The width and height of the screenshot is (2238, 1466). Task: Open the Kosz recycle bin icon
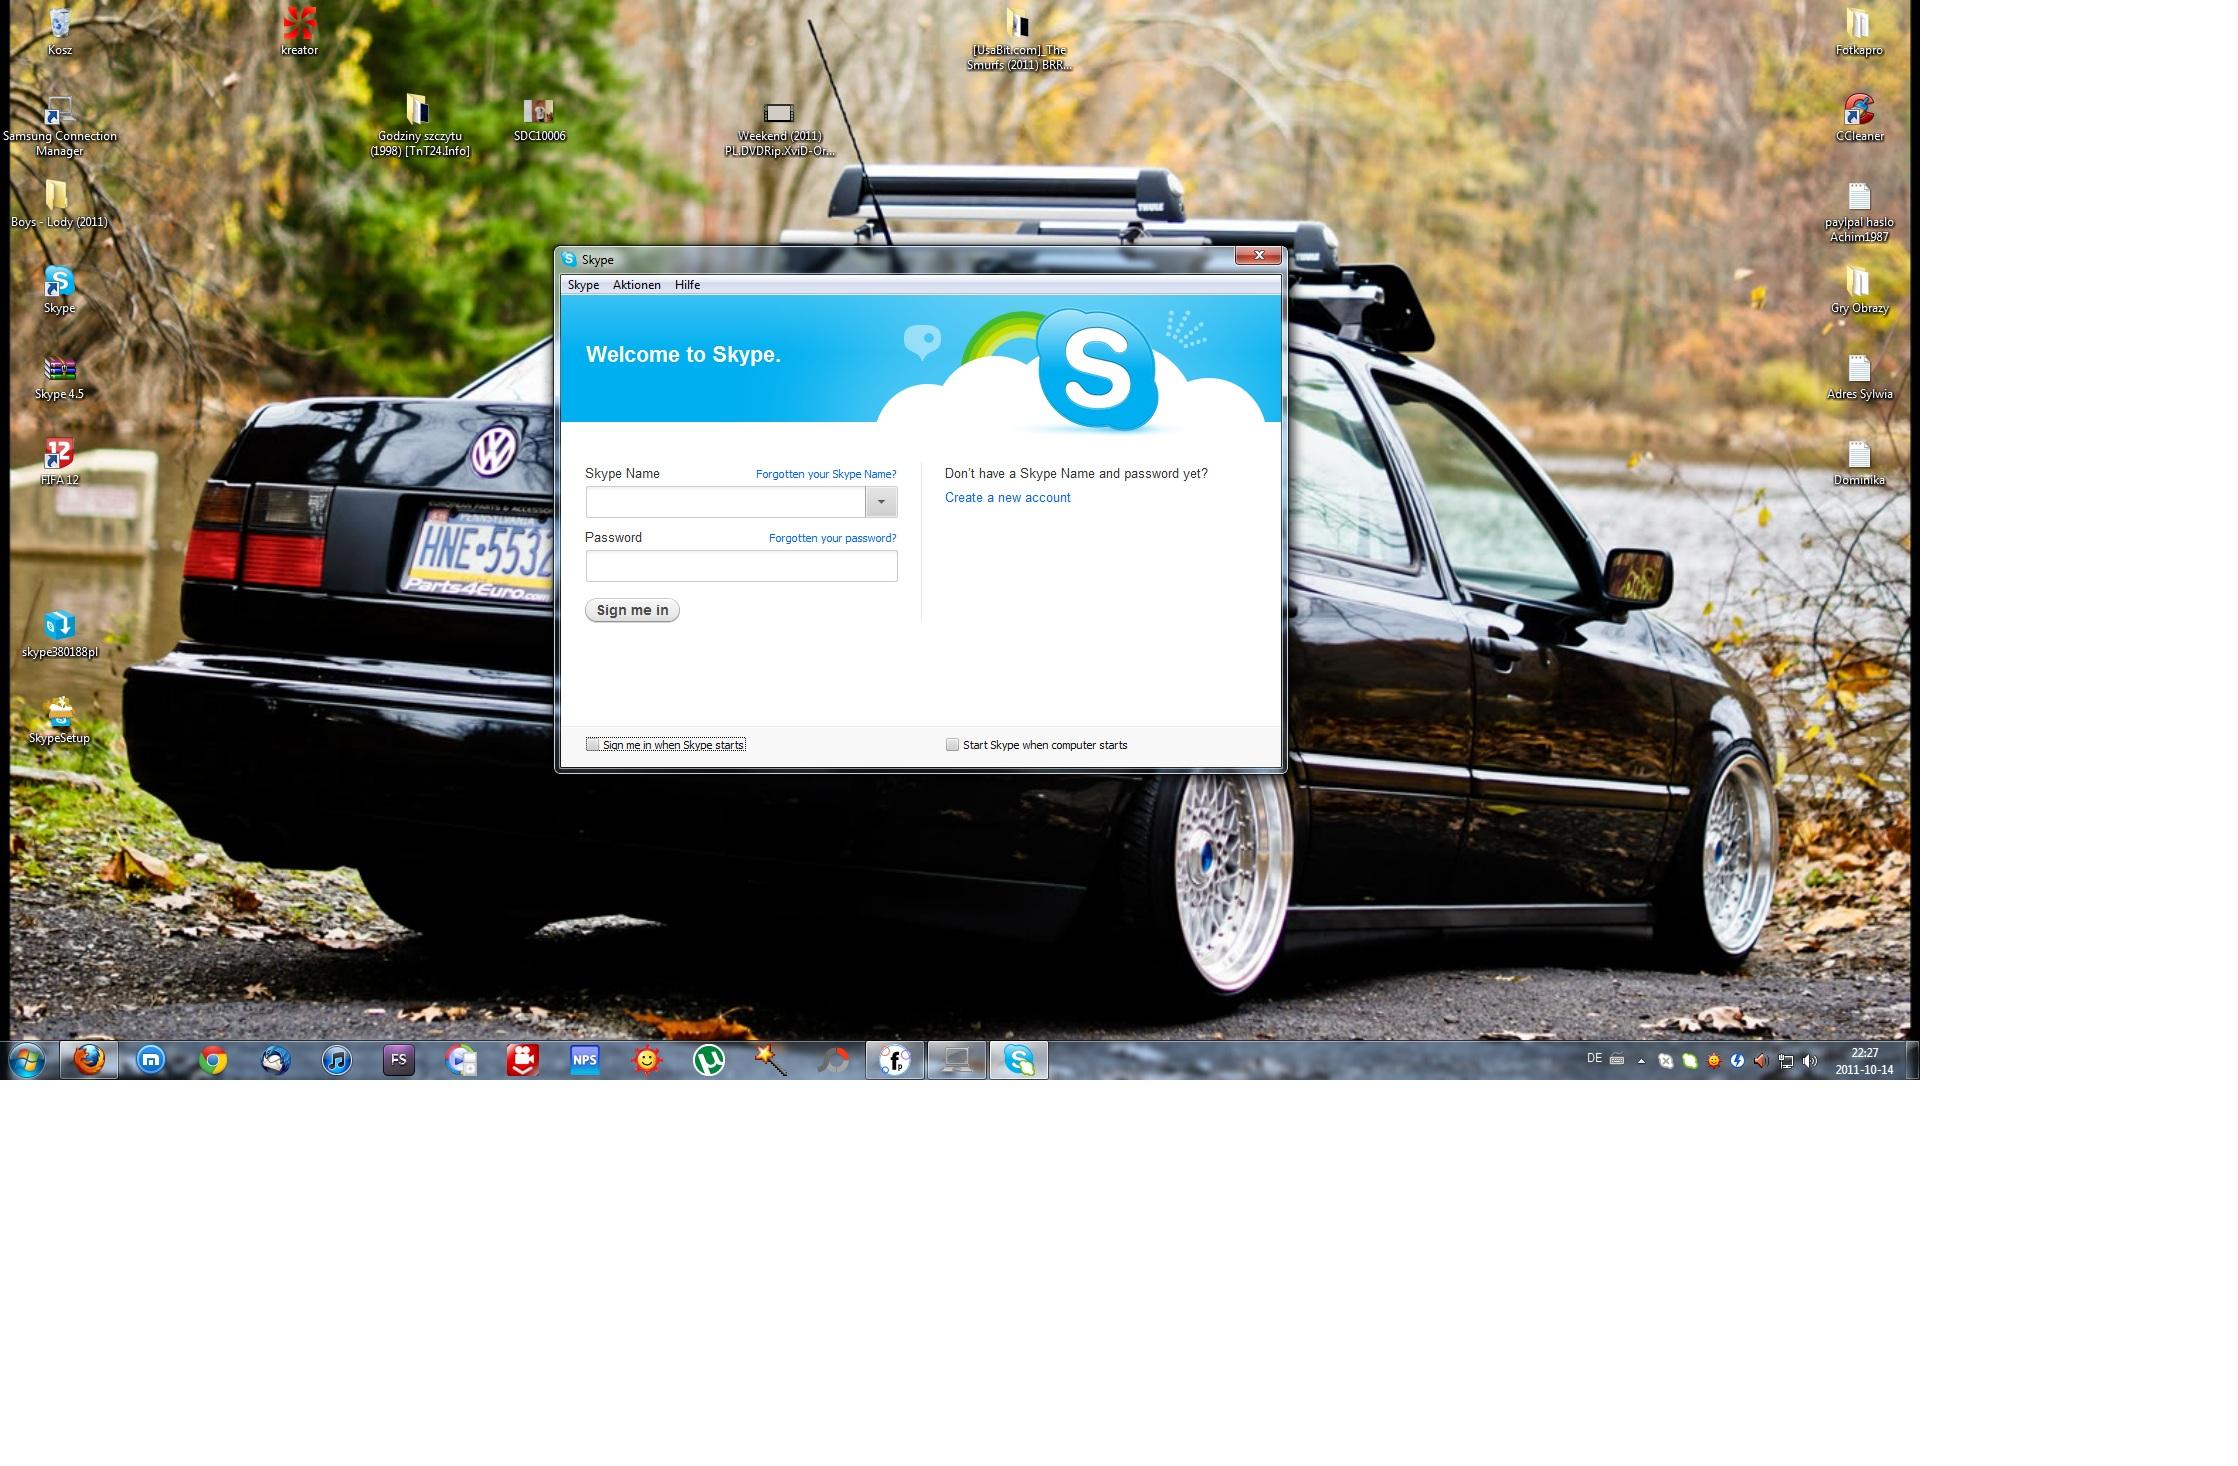pyautogui.click(x=59, y=31)
